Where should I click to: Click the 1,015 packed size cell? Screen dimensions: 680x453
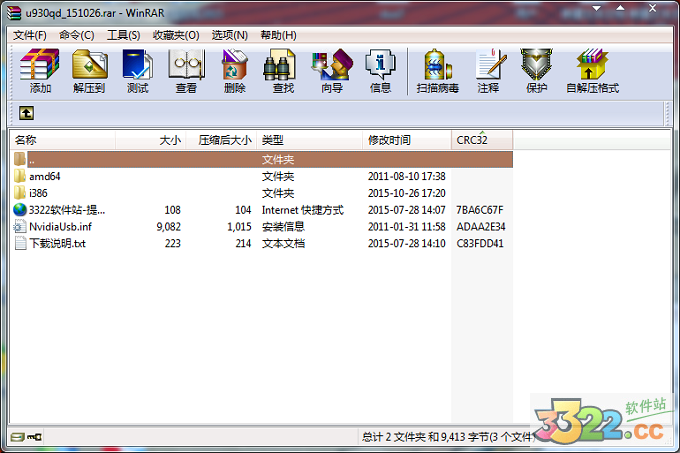pos(239,226)
